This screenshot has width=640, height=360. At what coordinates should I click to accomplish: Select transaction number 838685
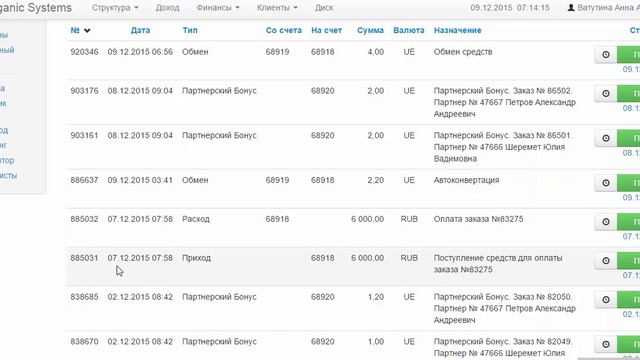84,297
